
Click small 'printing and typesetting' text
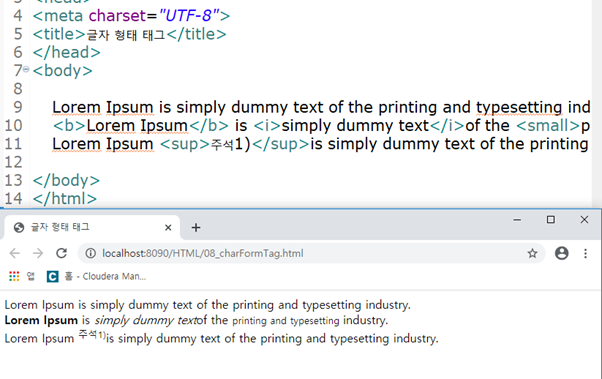tap(286, 321)
